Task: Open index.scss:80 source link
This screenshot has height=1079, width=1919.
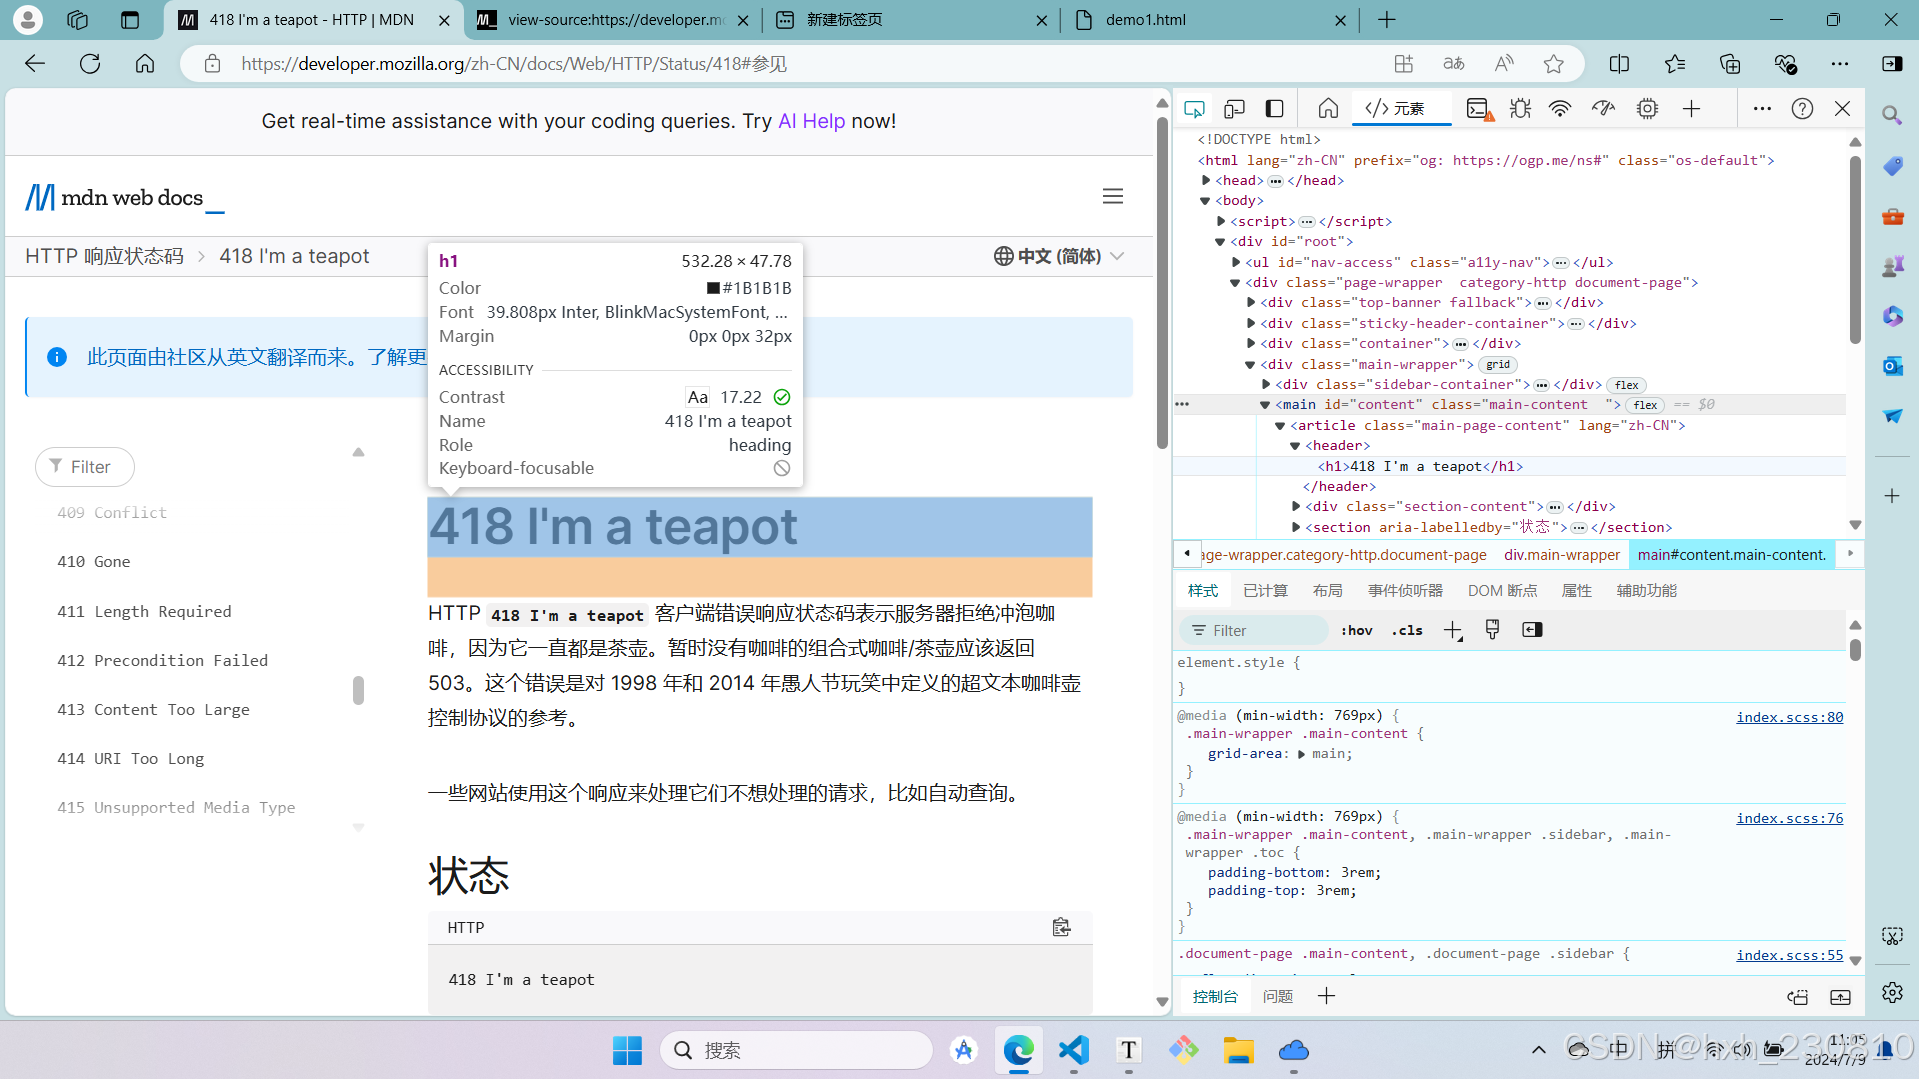Action: click(1789, 717)
